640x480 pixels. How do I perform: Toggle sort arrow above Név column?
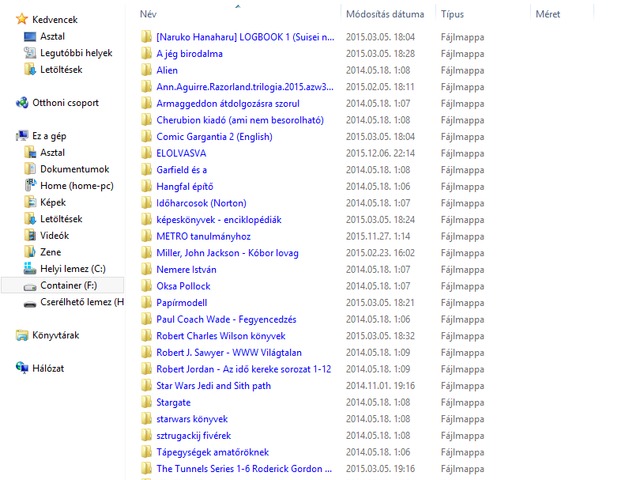[x=238, y=6]
